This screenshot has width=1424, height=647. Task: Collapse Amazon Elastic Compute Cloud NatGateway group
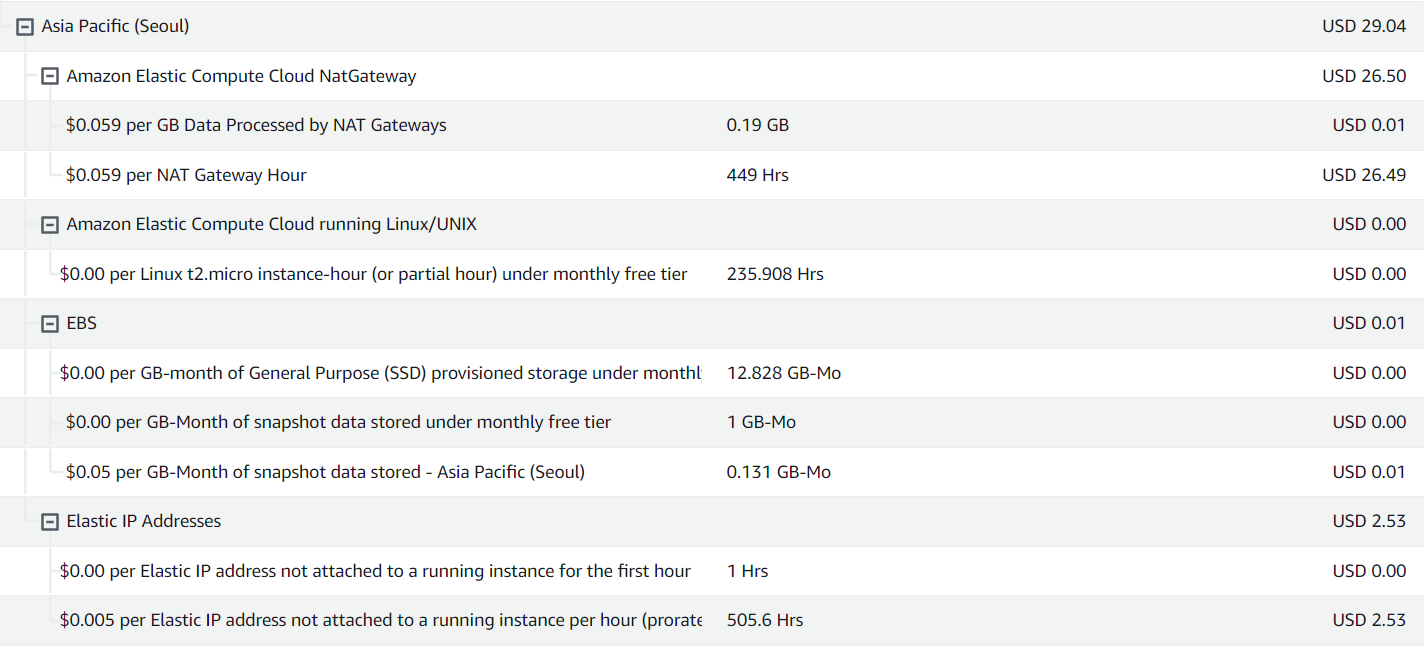click(50, 76)
